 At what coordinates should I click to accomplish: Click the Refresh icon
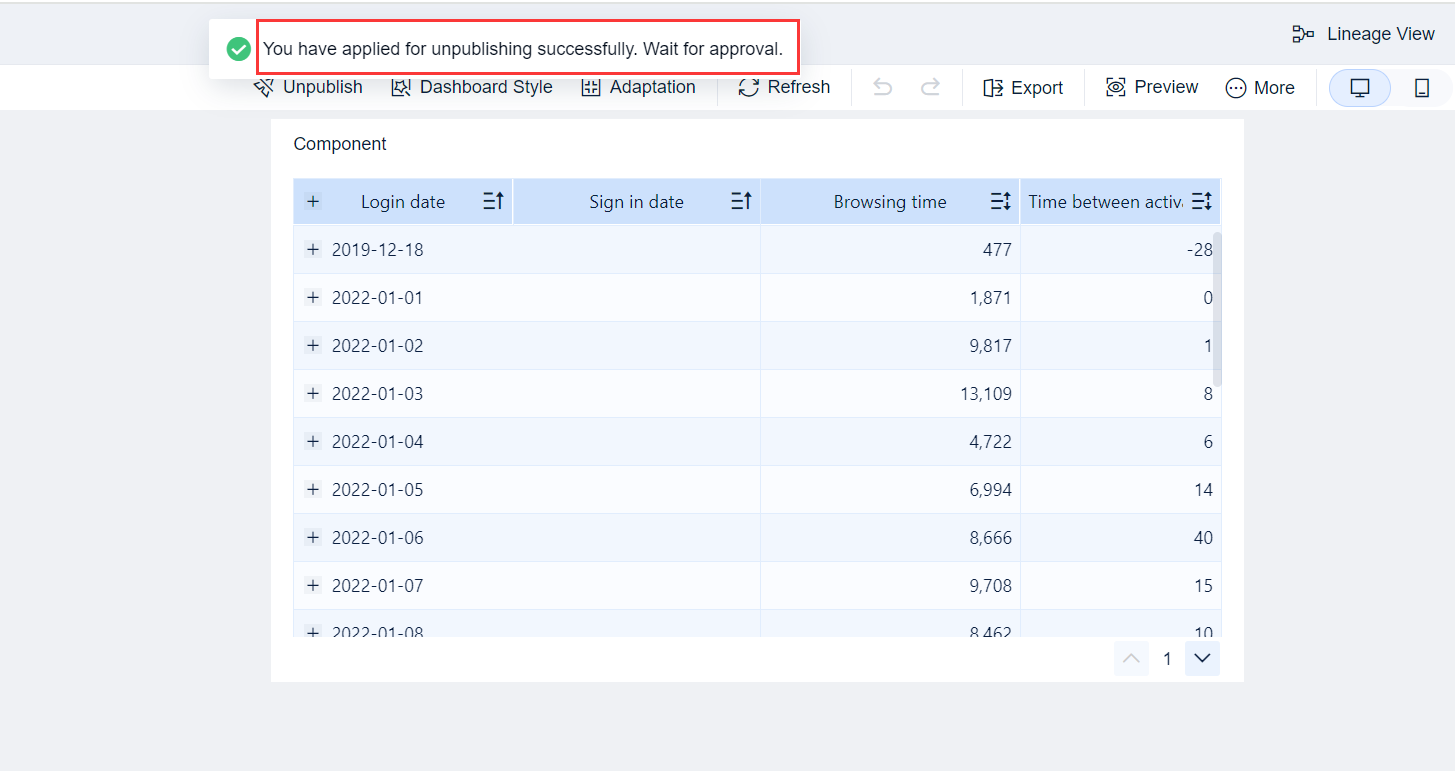pyautogui.click(x=749, y=88)
